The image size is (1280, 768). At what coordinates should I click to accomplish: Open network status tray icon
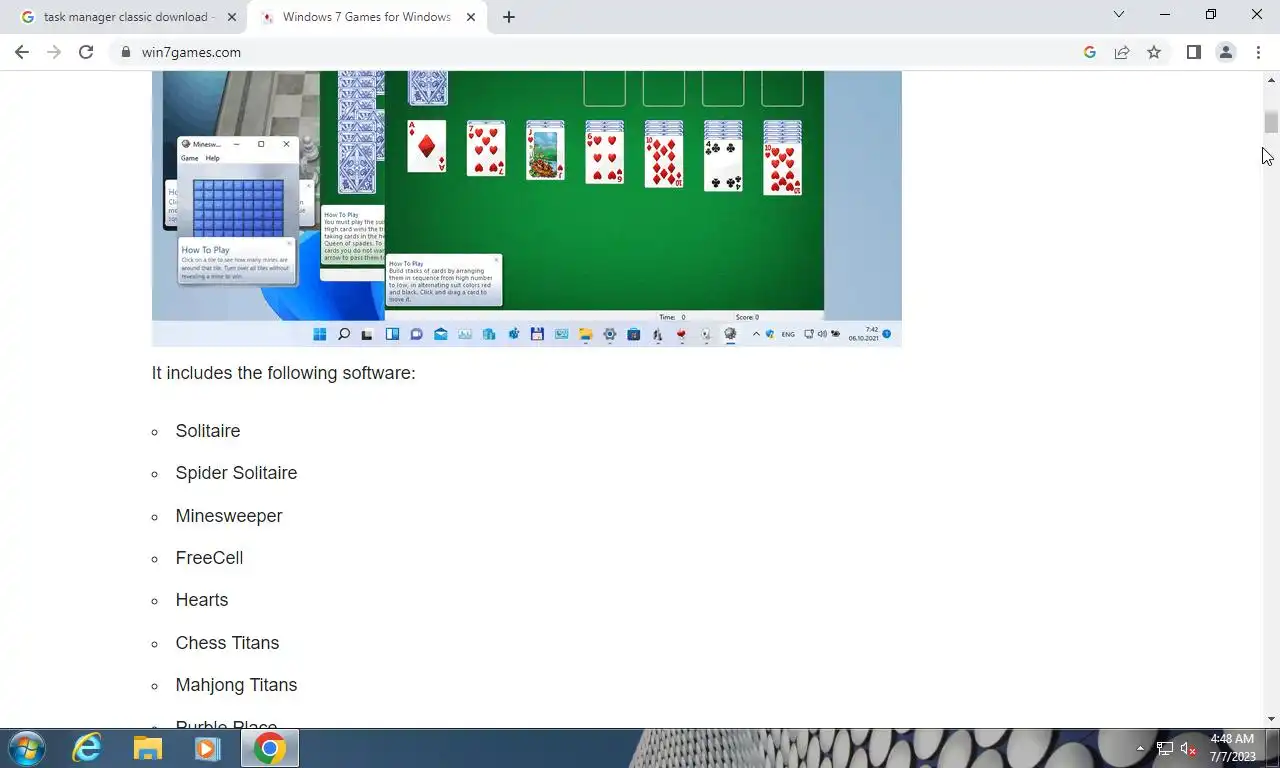pyautogui.click(x=1165, y=748)
